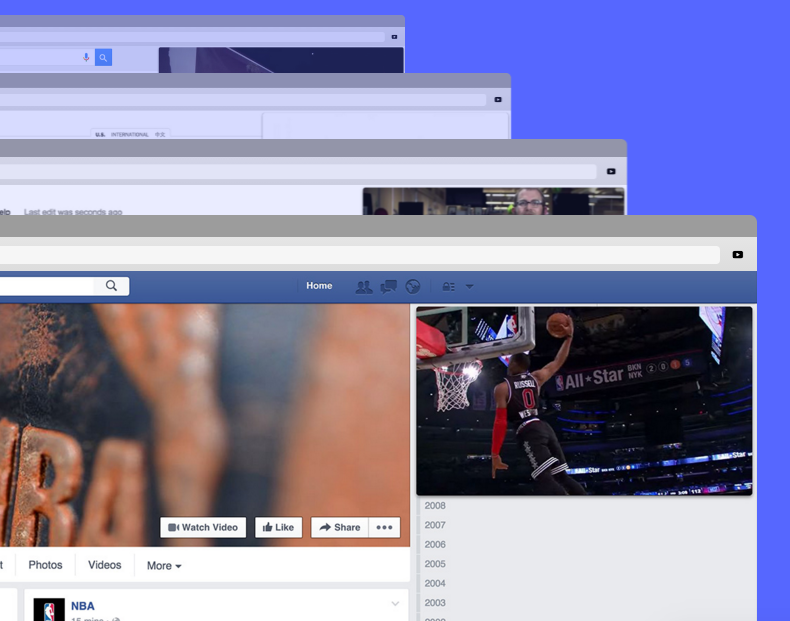Open Facebook privacy shortcuts lock icon
This screenshot has width=790, height=621.
point(448,287)
